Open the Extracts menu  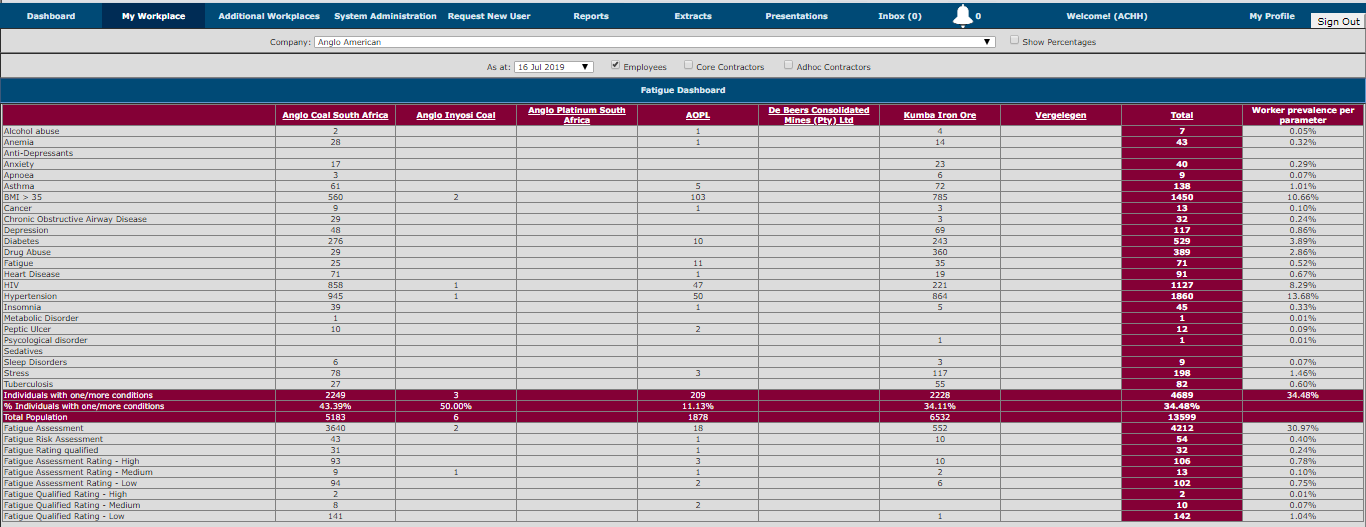coord(693,16)
